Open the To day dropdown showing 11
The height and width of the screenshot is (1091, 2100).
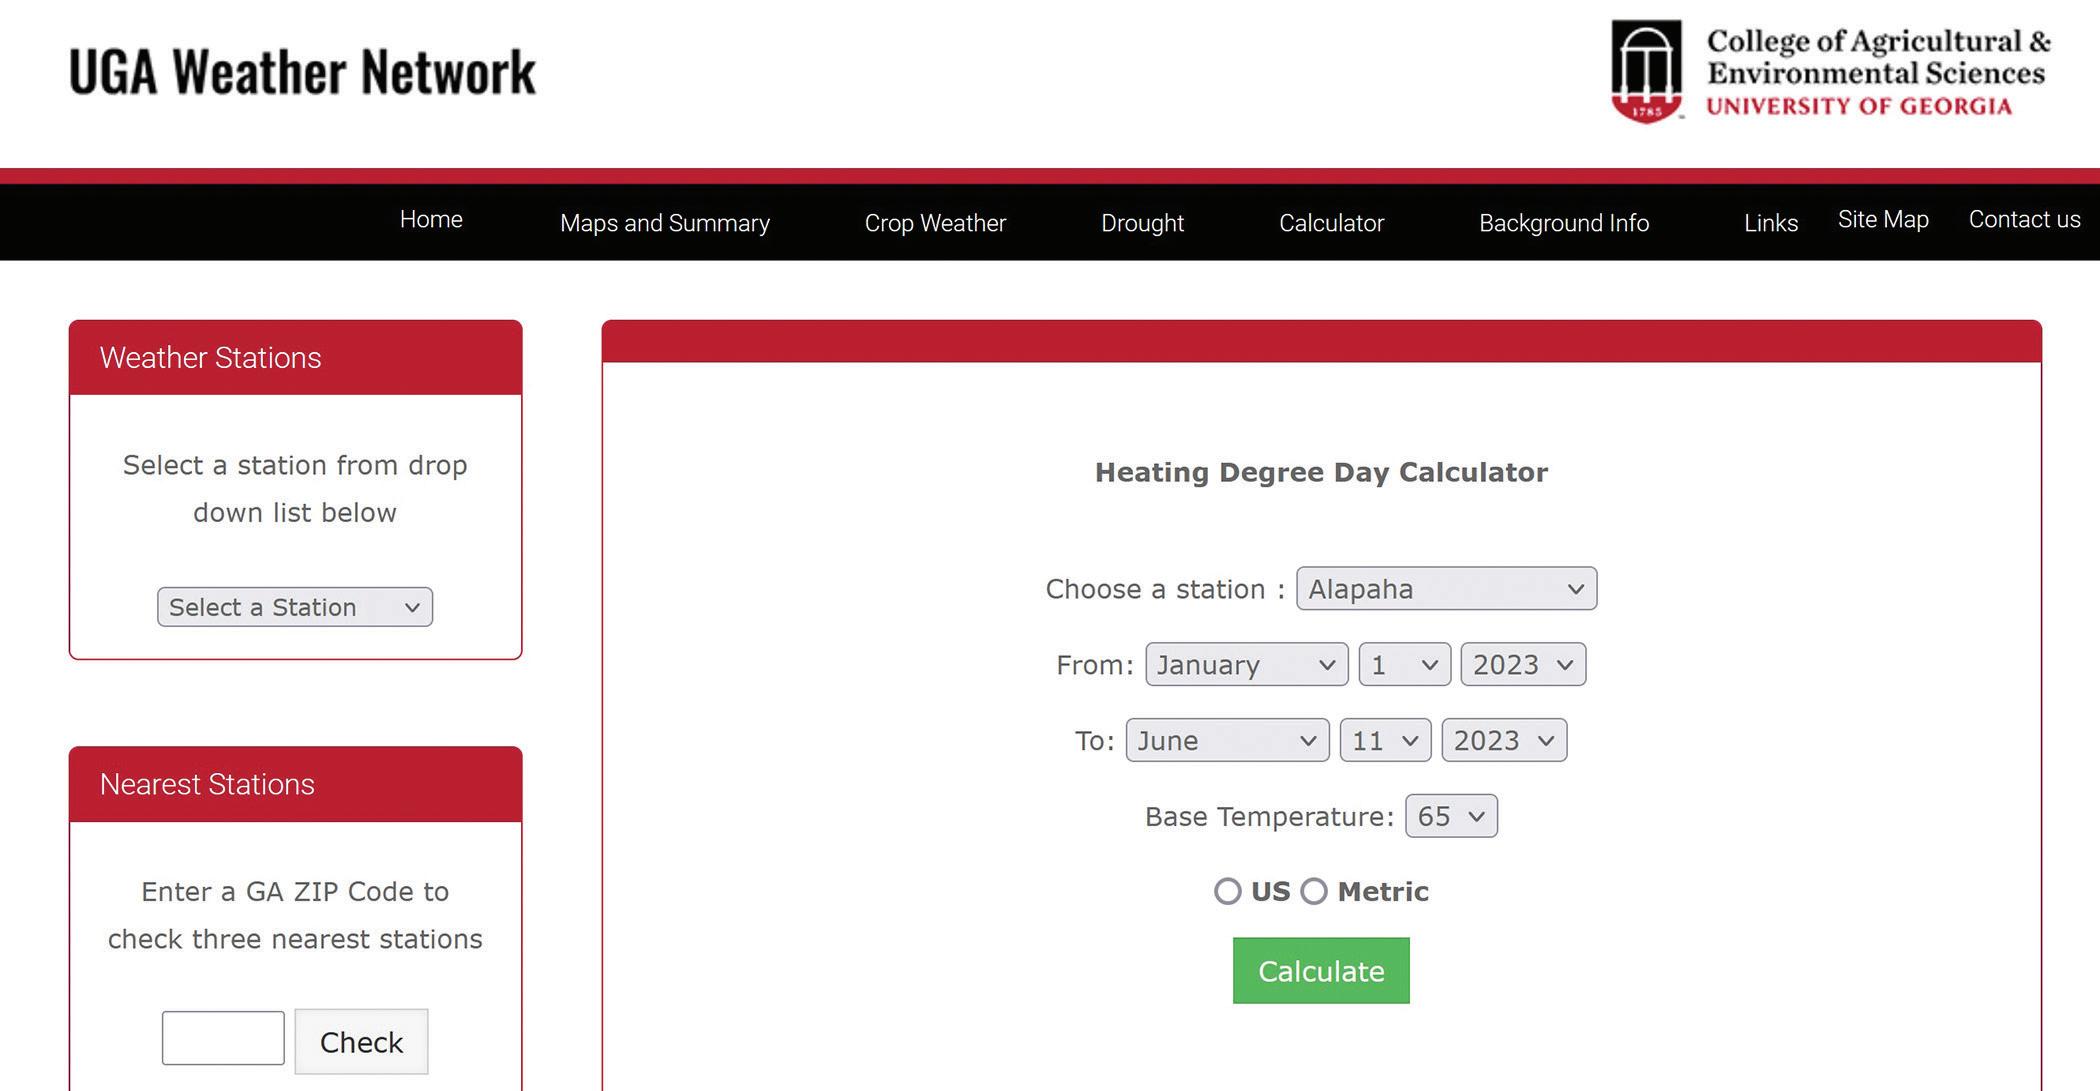click(1385, 741)
